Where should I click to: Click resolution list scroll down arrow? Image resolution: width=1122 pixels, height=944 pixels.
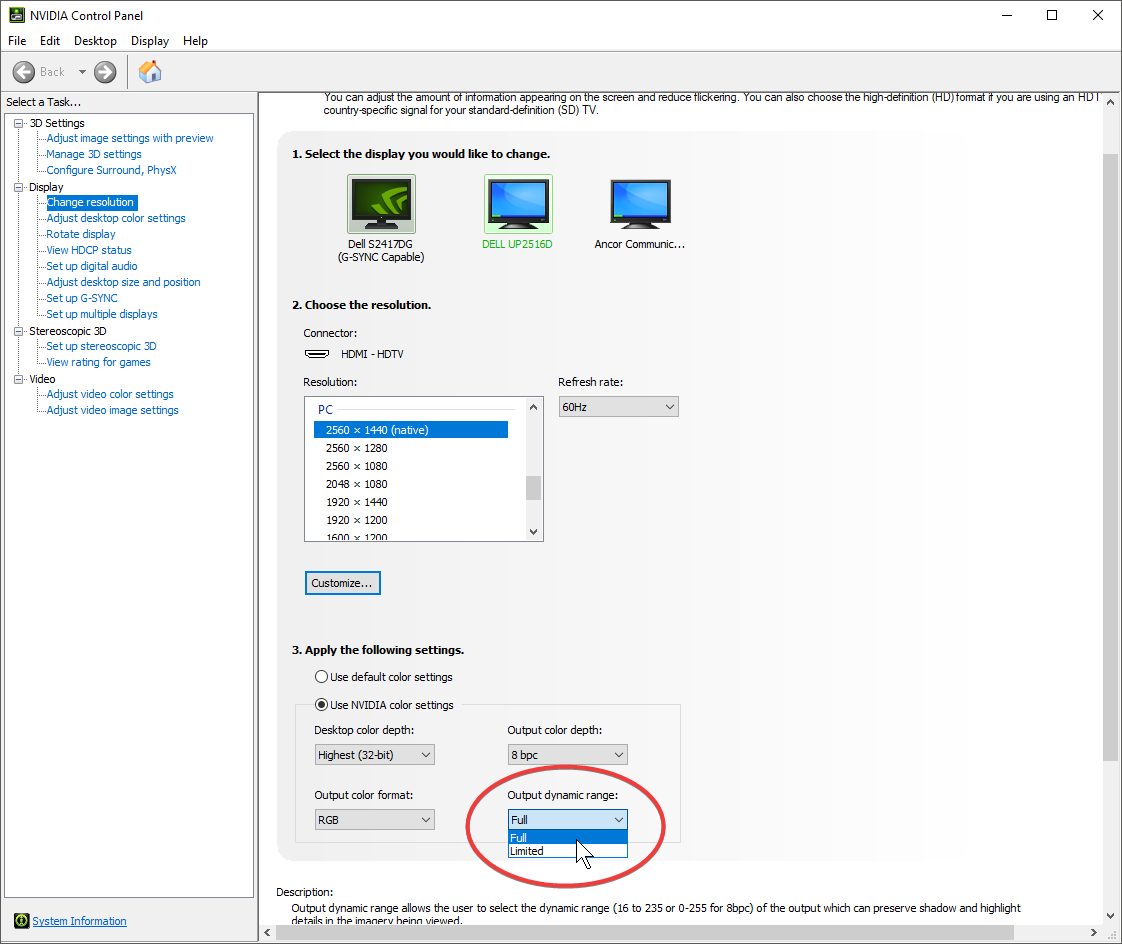tap(533, 532)
